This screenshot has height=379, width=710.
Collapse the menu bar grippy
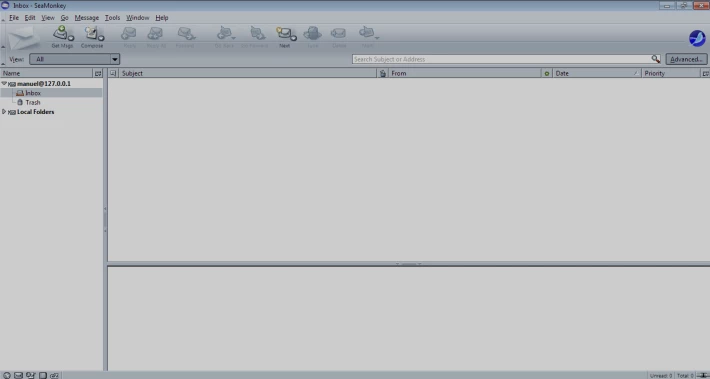click(x=3, y=18)
